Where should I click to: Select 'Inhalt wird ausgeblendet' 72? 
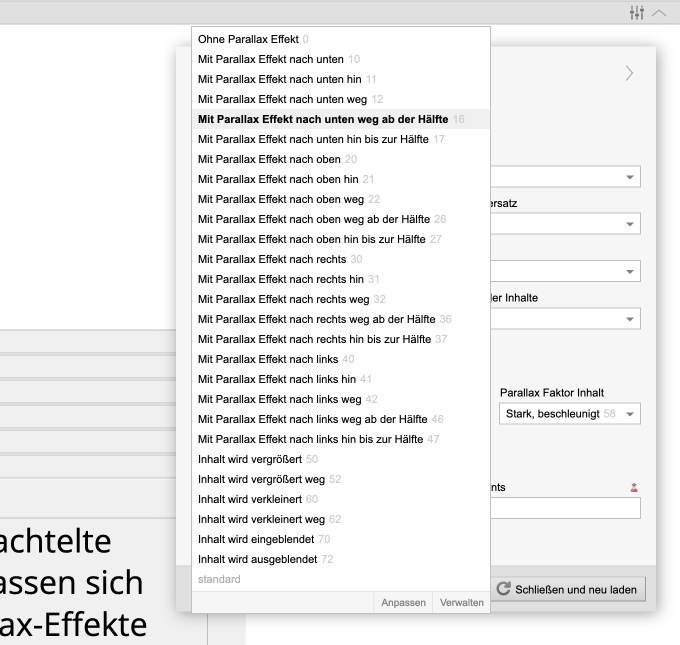coord(341,559)
